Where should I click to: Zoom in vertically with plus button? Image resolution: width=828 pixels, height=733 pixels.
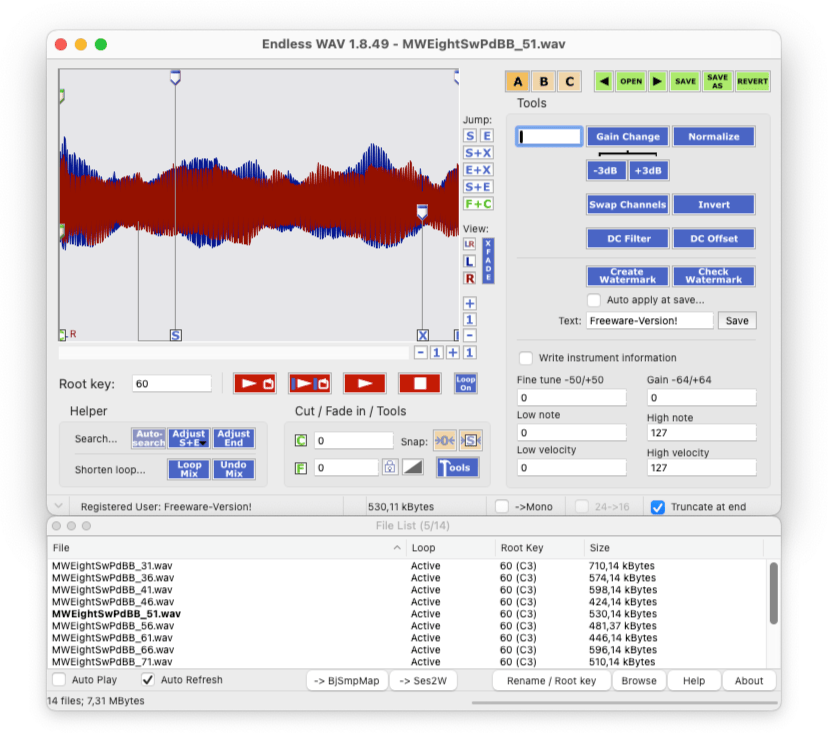[469, 303]
